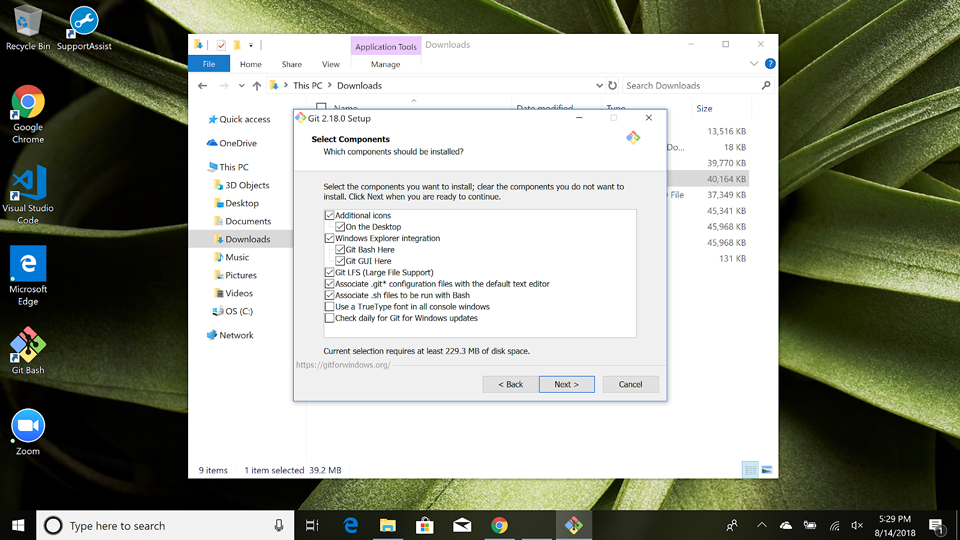Uncheck Git Bash Here
960x540 pixels.
[x=340, y=250]
